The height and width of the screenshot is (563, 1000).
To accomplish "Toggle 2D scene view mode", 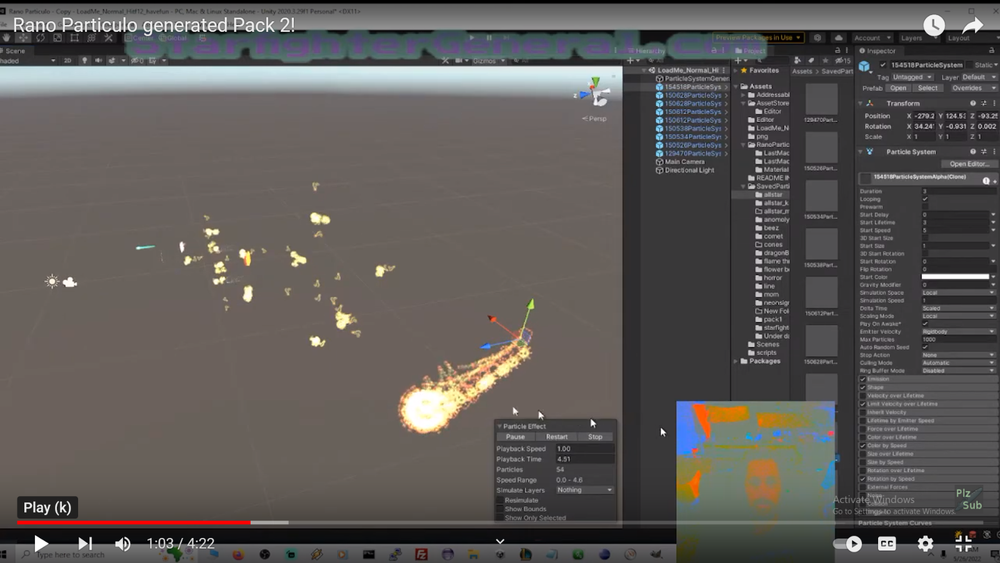I will (x=68, y=61).
